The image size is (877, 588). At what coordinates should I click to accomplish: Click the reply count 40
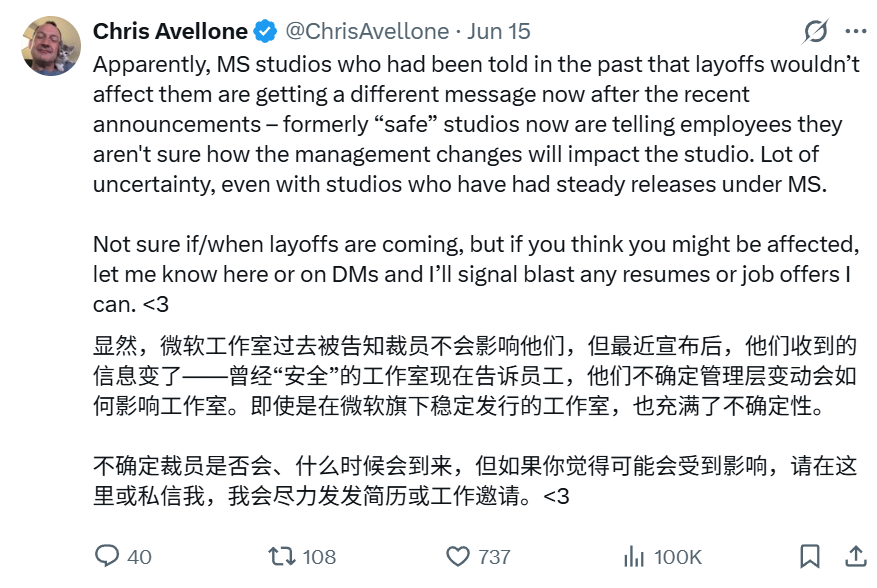[x=139, y=557]
